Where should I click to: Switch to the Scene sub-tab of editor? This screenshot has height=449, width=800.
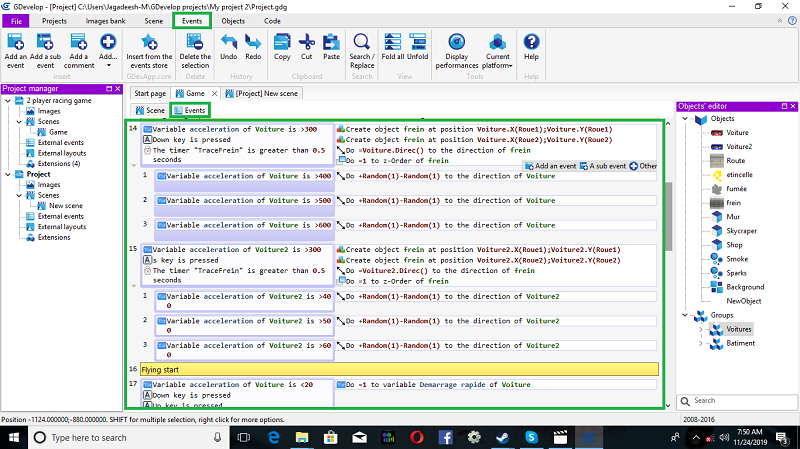pos(150,110)
